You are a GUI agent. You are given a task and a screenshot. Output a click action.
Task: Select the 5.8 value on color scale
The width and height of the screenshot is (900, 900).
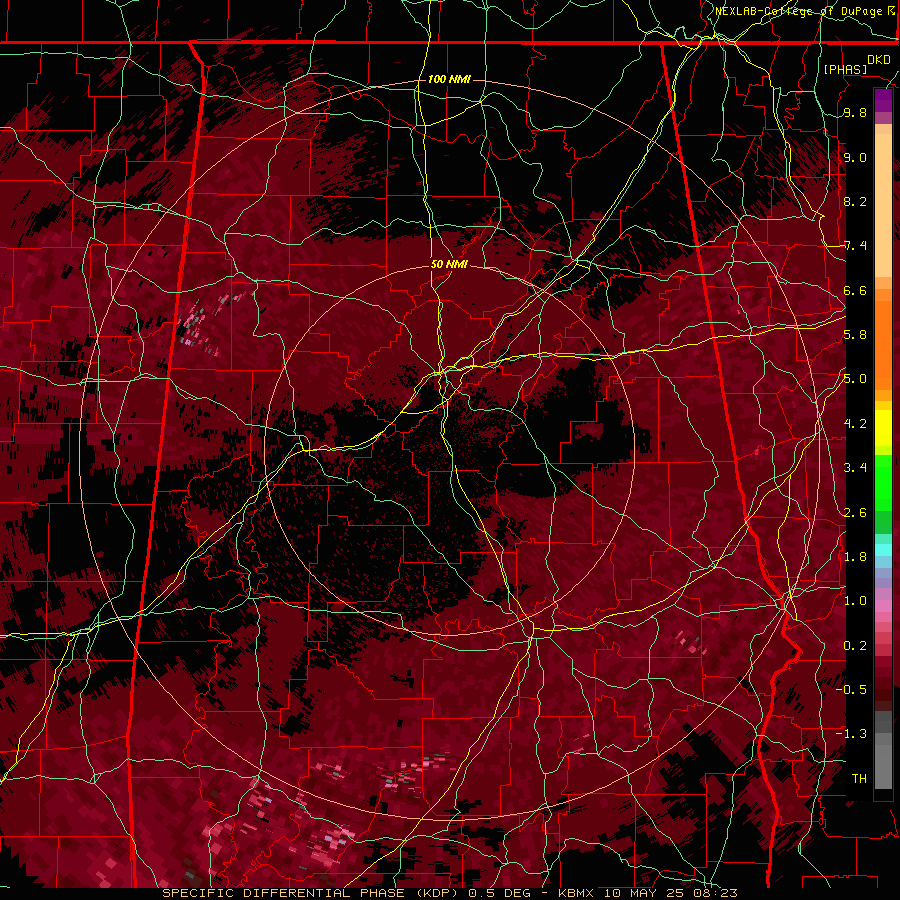pyautogui.click(x=855, y=335)
